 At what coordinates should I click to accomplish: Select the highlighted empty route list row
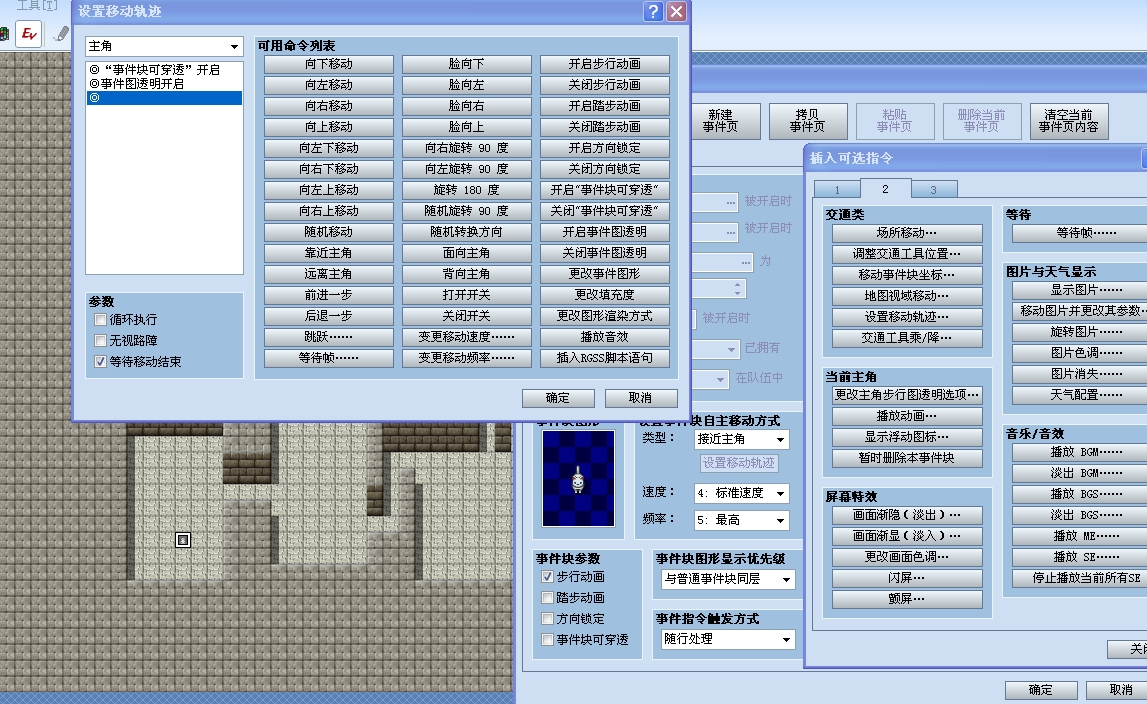165,98
